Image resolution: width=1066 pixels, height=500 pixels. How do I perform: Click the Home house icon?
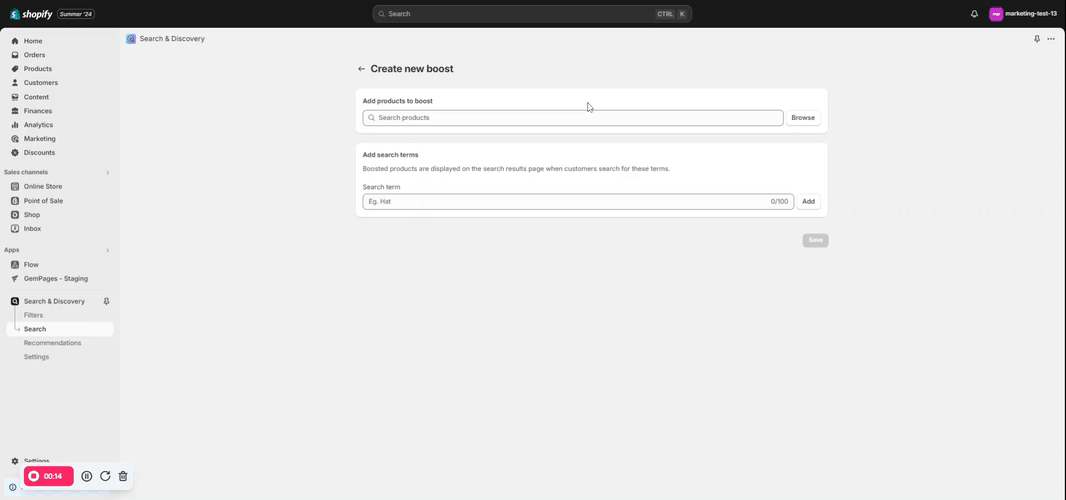click(x=15, y=41)
